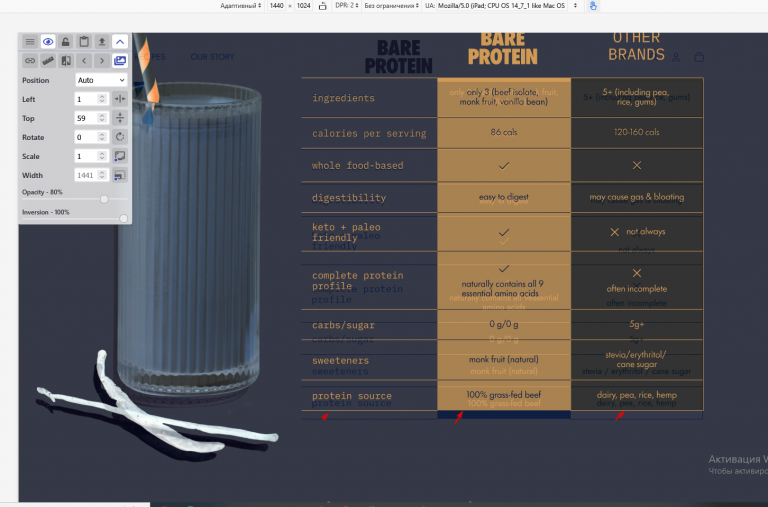Go to the previous overlay image
The width and height of the screenshot is (768, 507).
(x=84, y=61)
